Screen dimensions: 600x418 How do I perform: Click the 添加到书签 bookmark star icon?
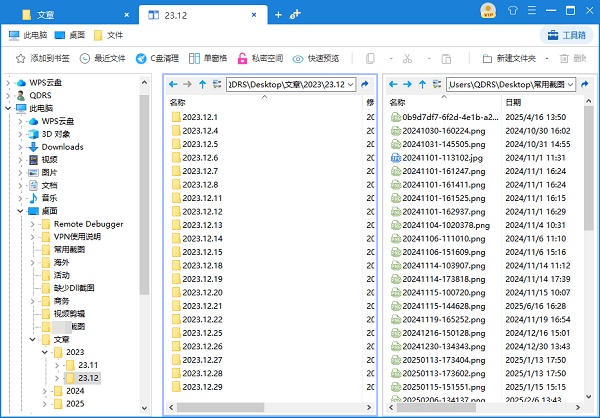point(19,59)
